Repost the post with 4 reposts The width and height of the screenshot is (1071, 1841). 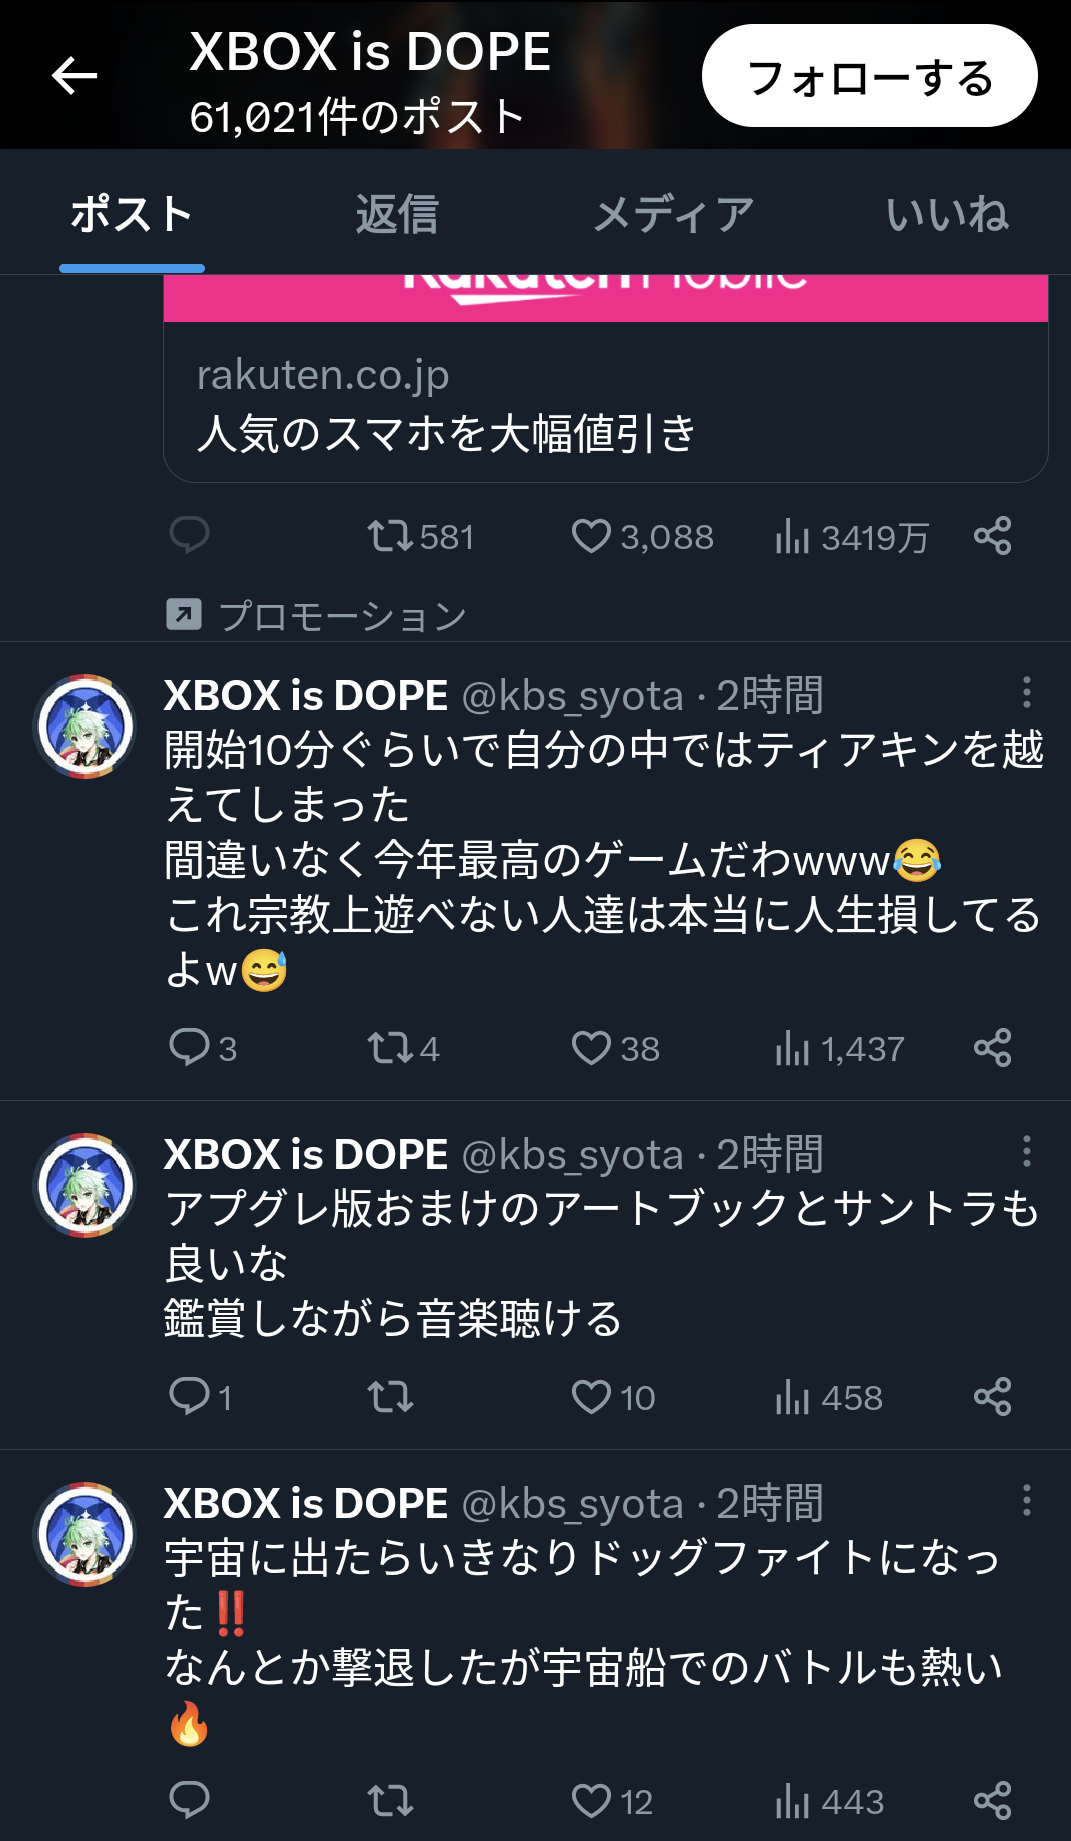pyautogui.click(x=390, y=1048)
